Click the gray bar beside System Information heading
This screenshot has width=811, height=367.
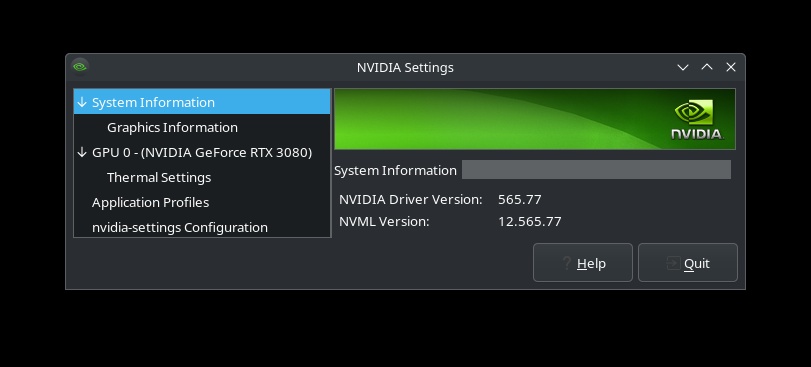point(596,170)
